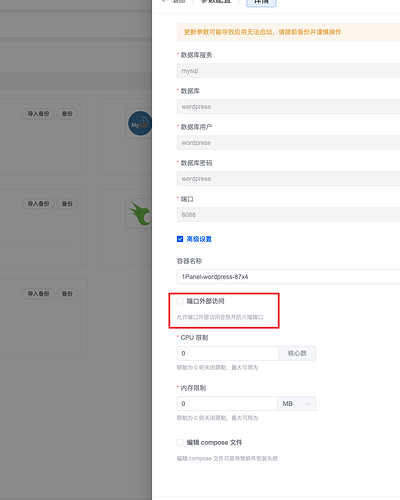400x500 pixels.
Task: Click the MySQL app icon
Action: 140,123
